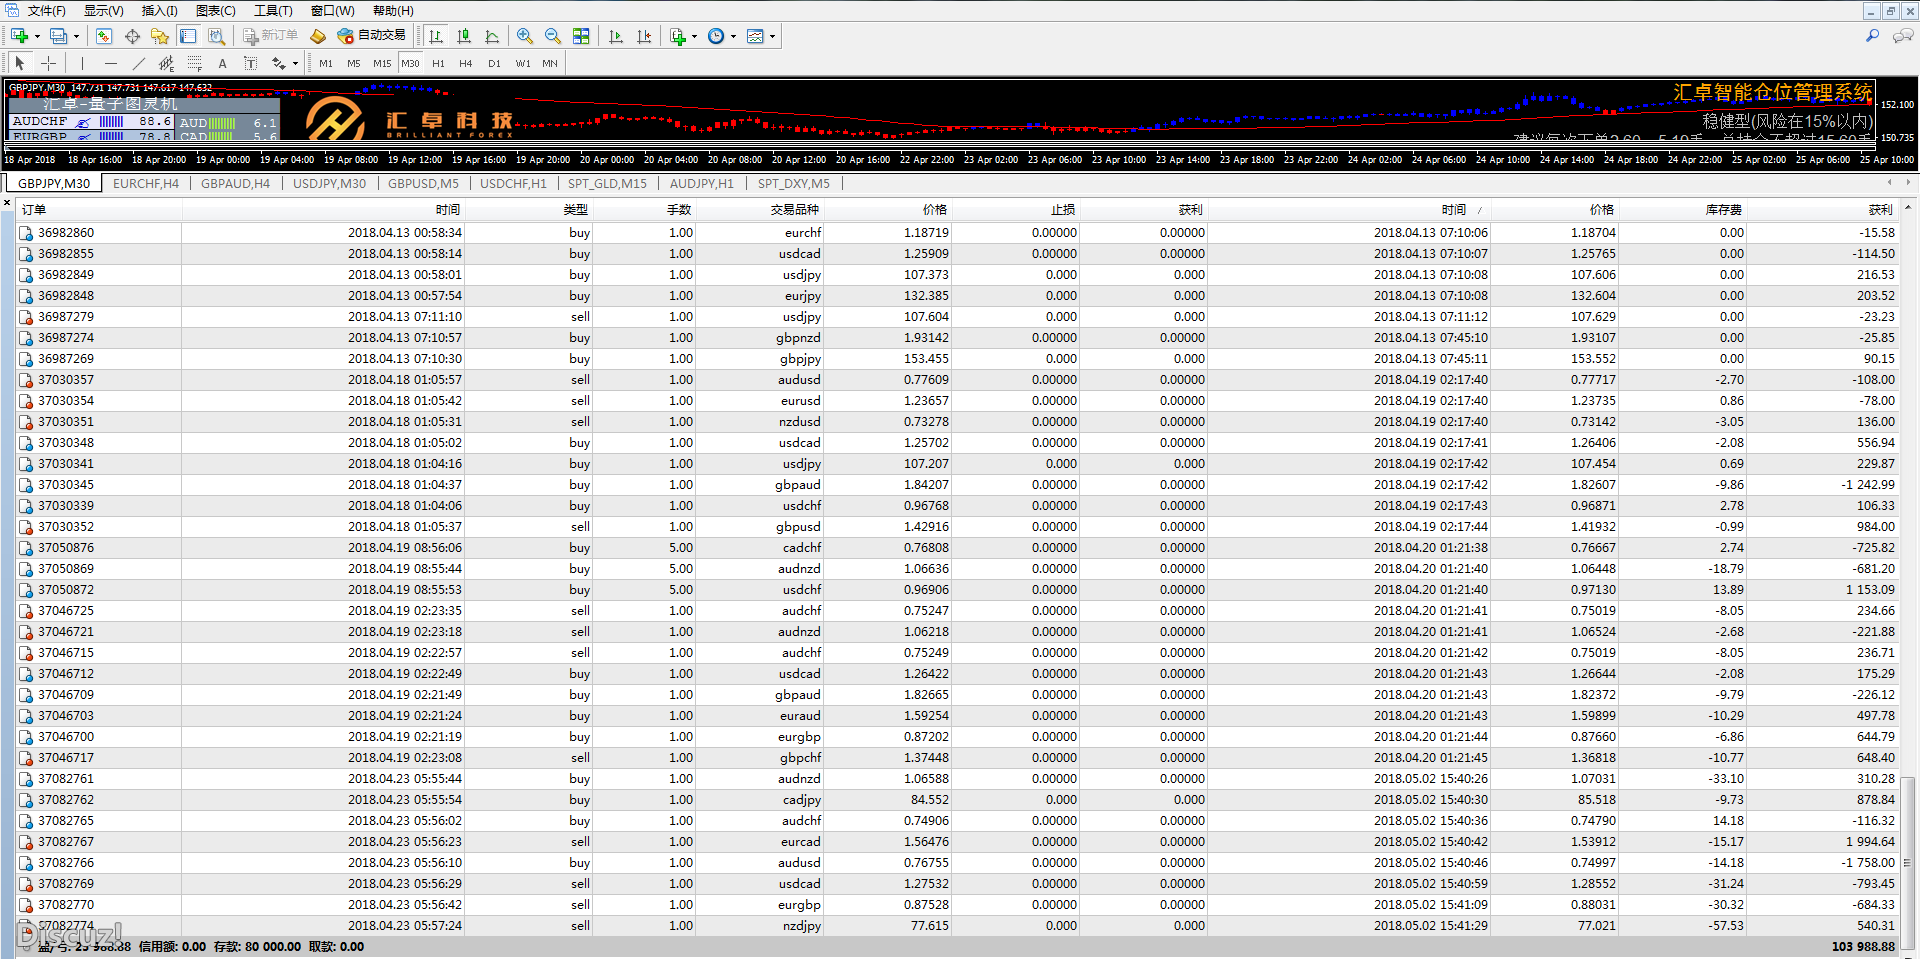This screenshot has height=959, width=1920.
Task: Expand the periods clock dropdown arrow
Action: (733, 36)
